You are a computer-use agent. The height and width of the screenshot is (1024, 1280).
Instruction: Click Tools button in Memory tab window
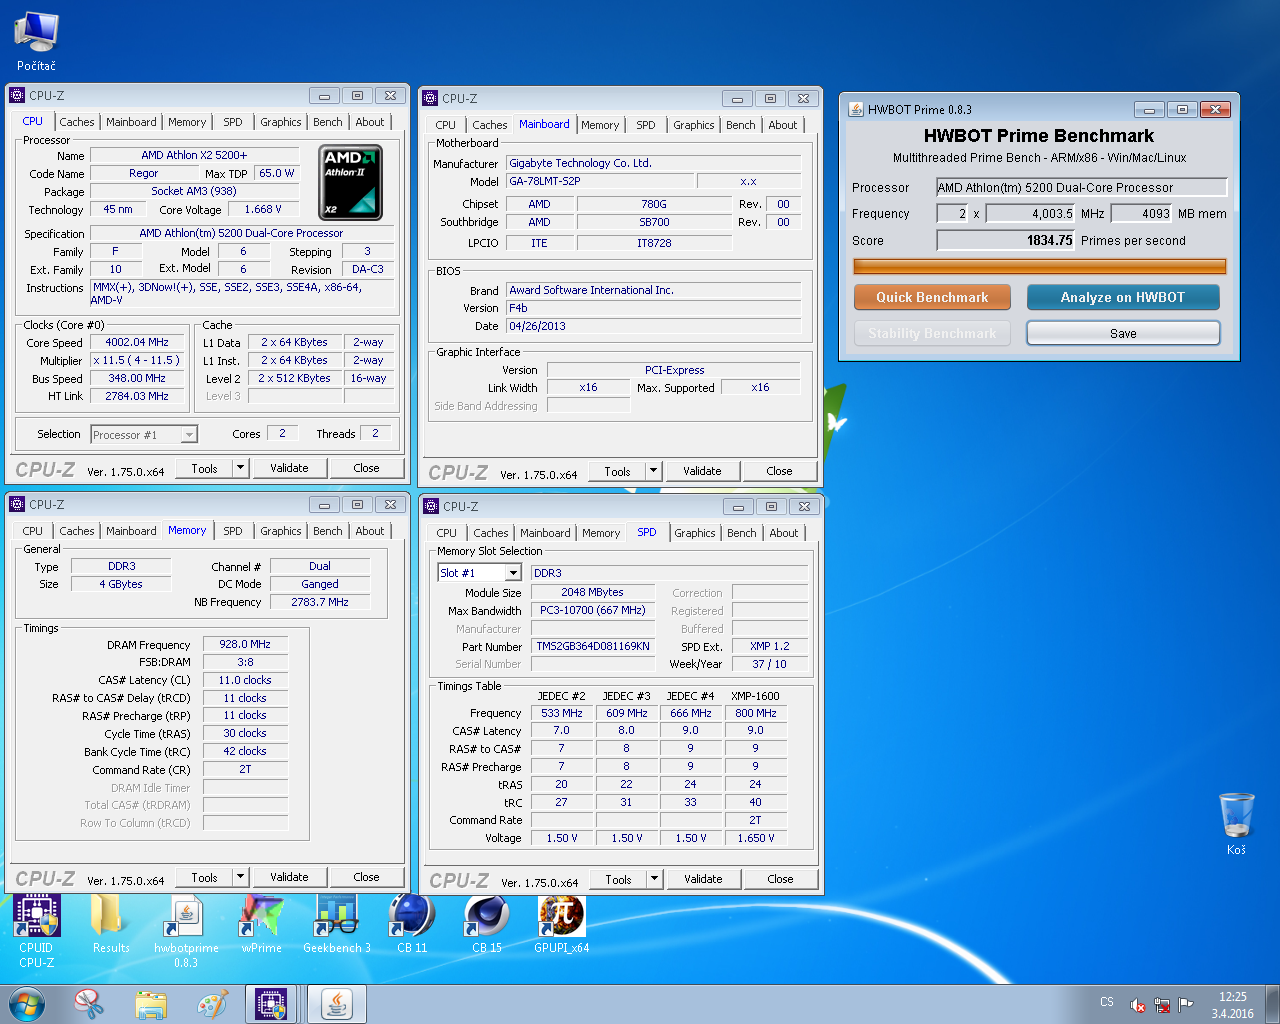pos(205,877)
